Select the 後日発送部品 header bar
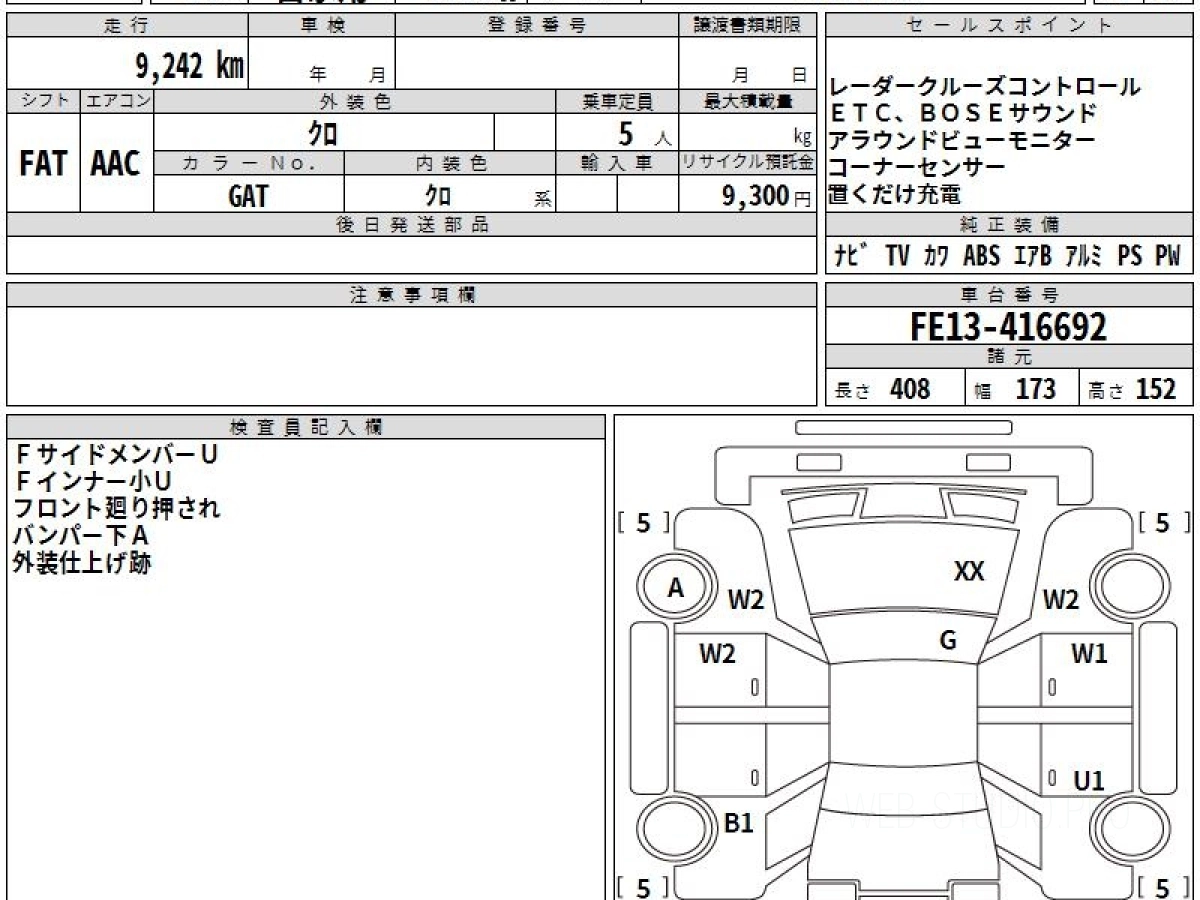 (x=412, y=225)
